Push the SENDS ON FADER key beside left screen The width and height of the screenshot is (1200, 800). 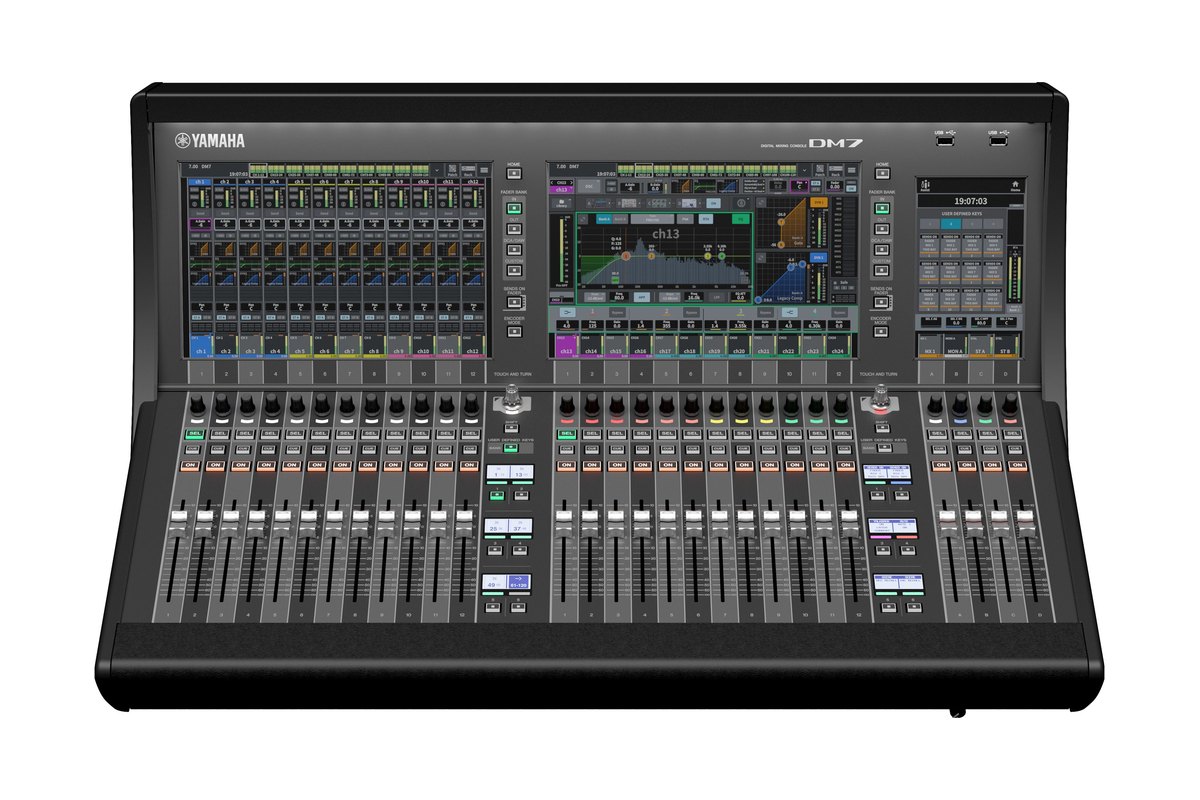[514, 302]
